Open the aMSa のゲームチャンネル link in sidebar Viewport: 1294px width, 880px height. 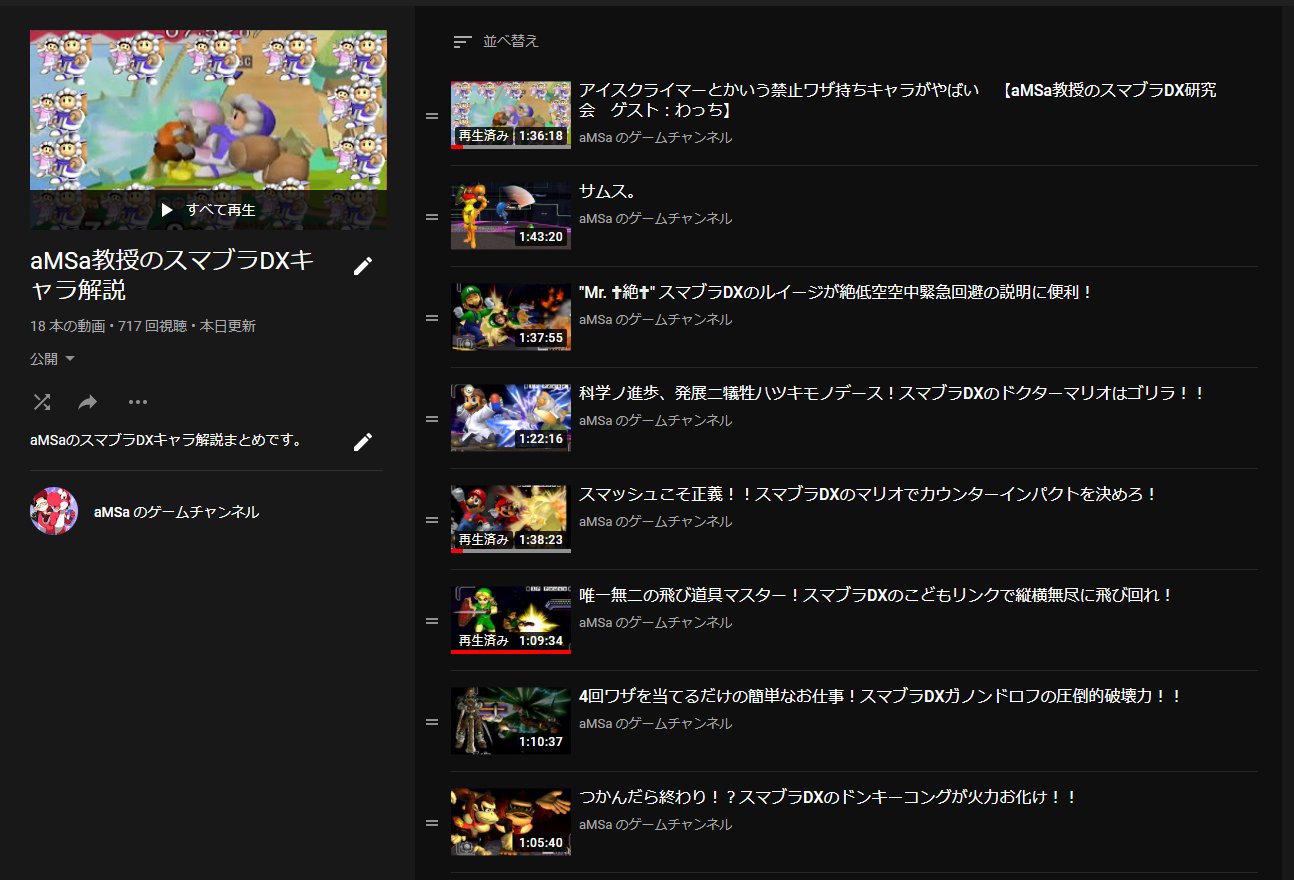tap(176, 512)
